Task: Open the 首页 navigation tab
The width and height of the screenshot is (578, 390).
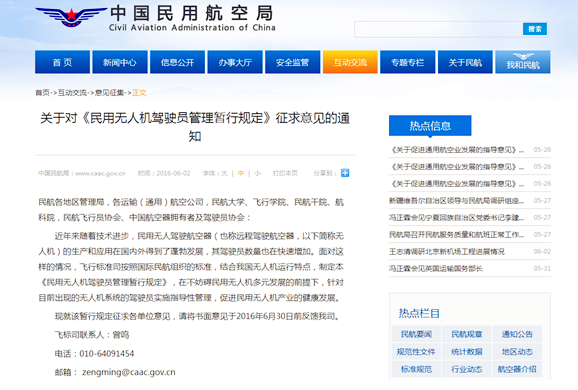Action: pyautogui.click(x=62, y=62)
